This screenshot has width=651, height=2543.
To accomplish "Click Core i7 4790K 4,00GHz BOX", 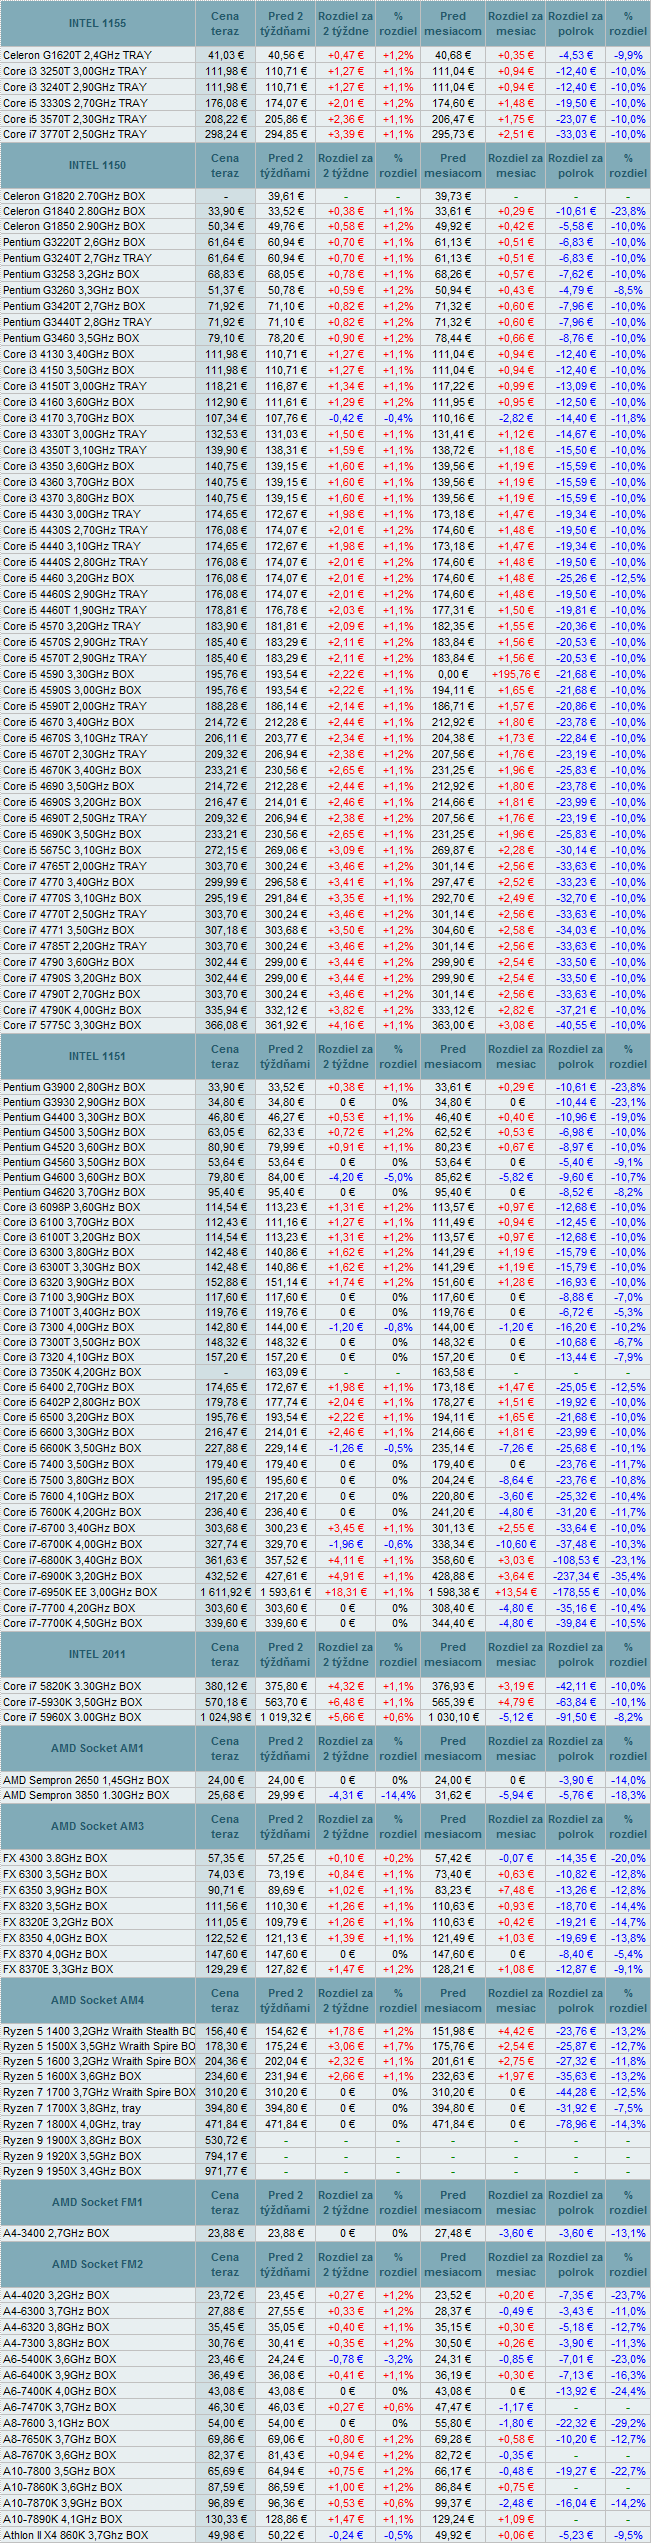I will coord(72,1010).
